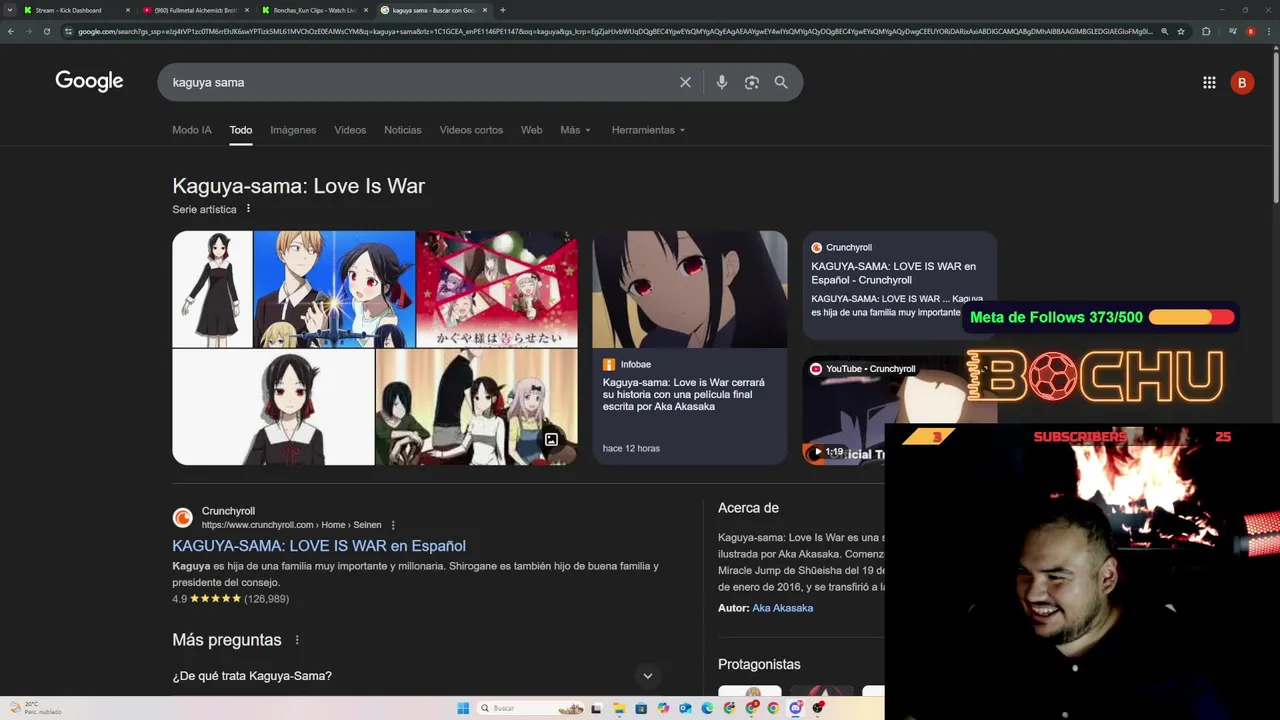Open the Google account avatar B

coord(1242,83)
